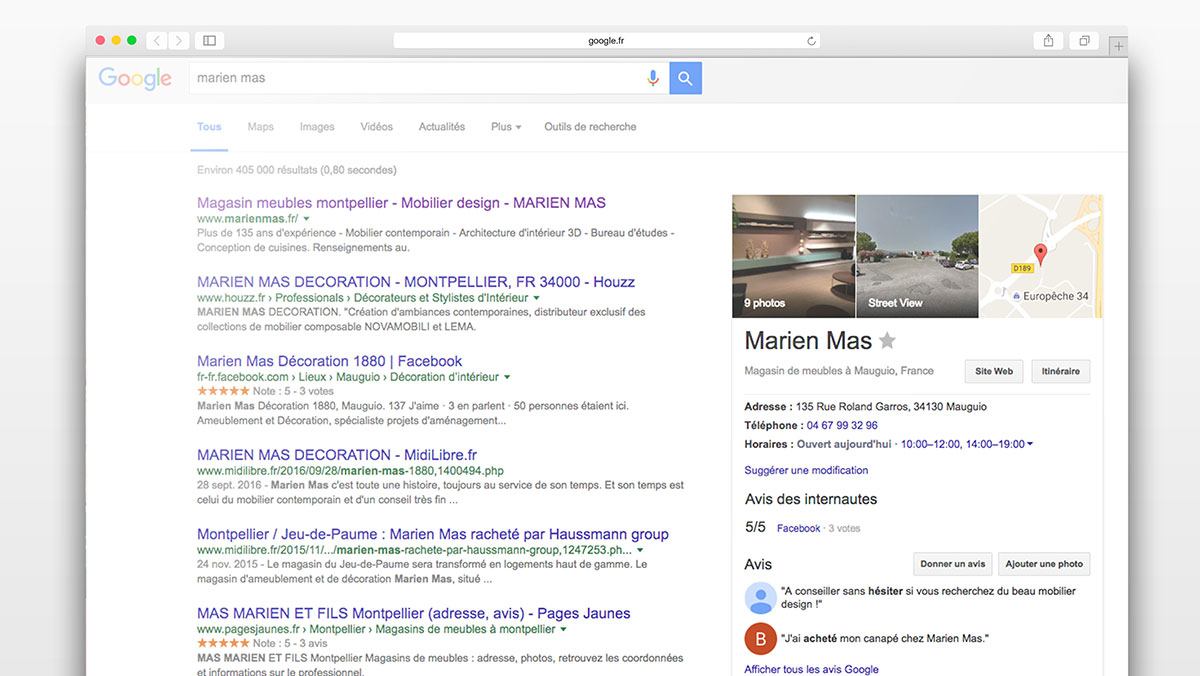Screen dimensions: 1200x676
Task: Call phone number 04 67 99 32 96
Action: pos(842,426)
